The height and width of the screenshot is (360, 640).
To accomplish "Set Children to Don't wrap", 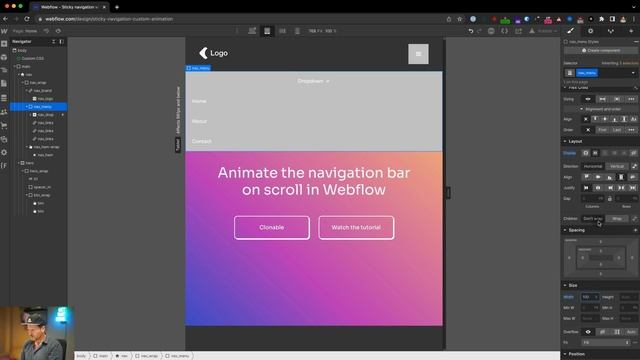I will (593, 219).
